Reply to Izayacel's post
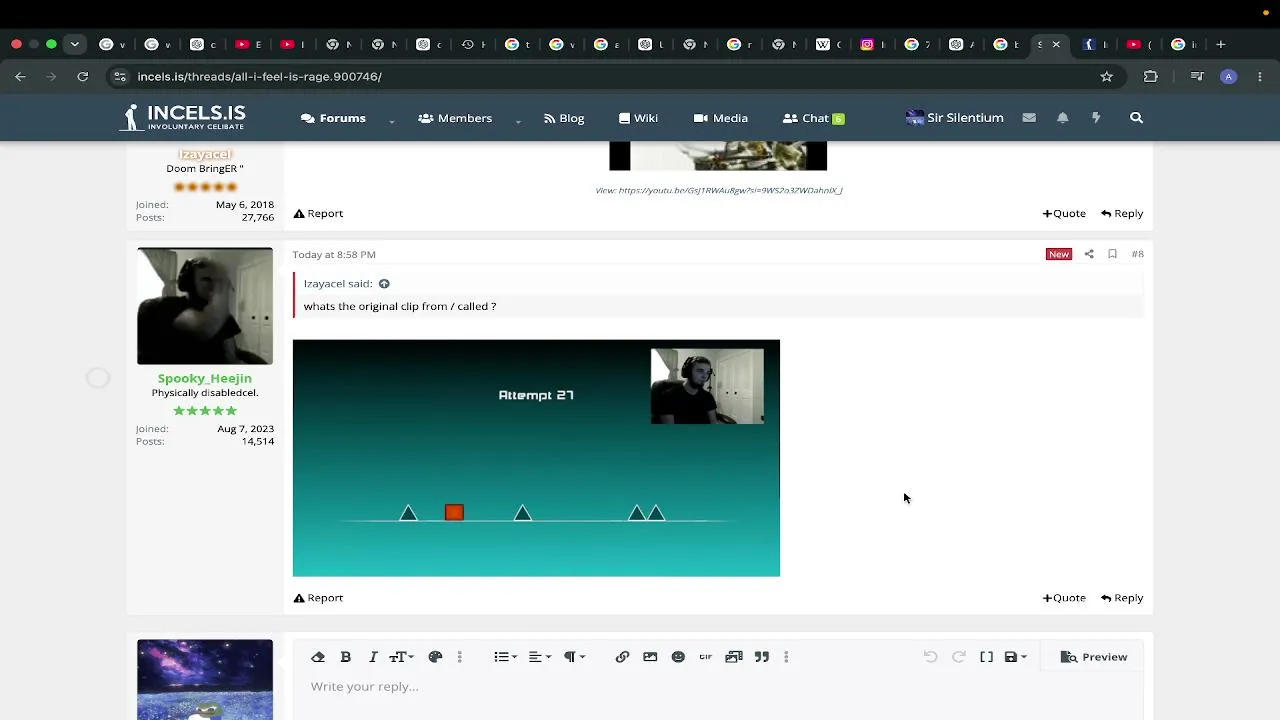This screenshot has height=720, width=1280. [x=1122, y=213]
